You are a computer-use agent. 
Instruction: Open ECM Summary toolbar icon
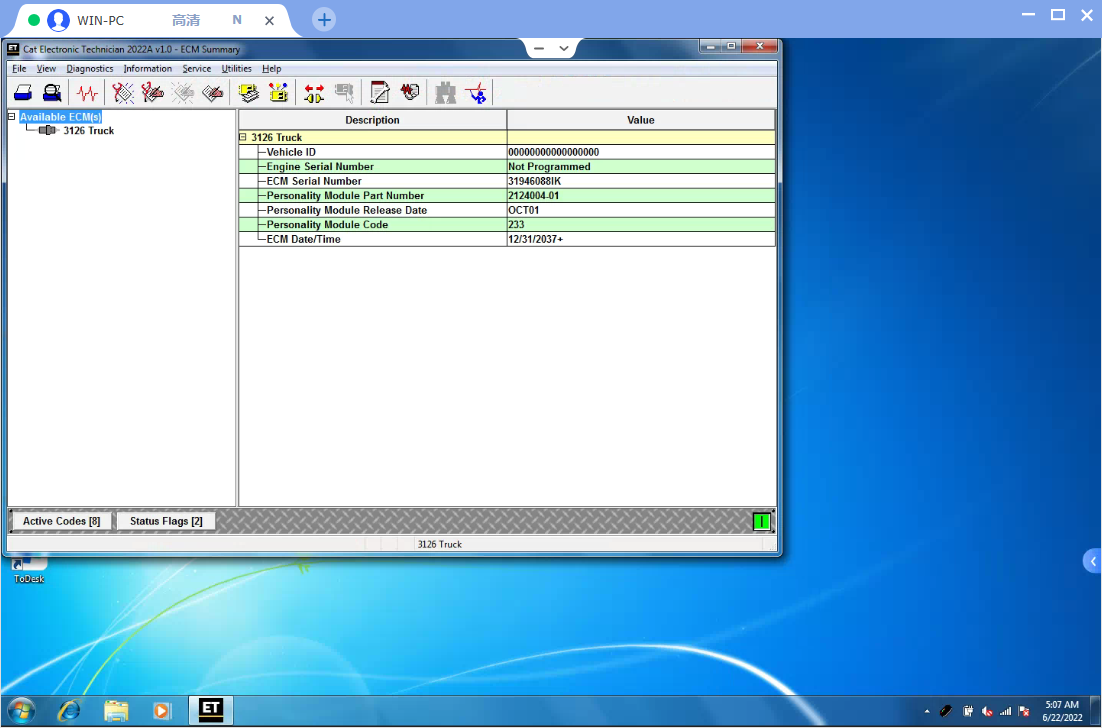pyautogui.click(x=248, y=93)
